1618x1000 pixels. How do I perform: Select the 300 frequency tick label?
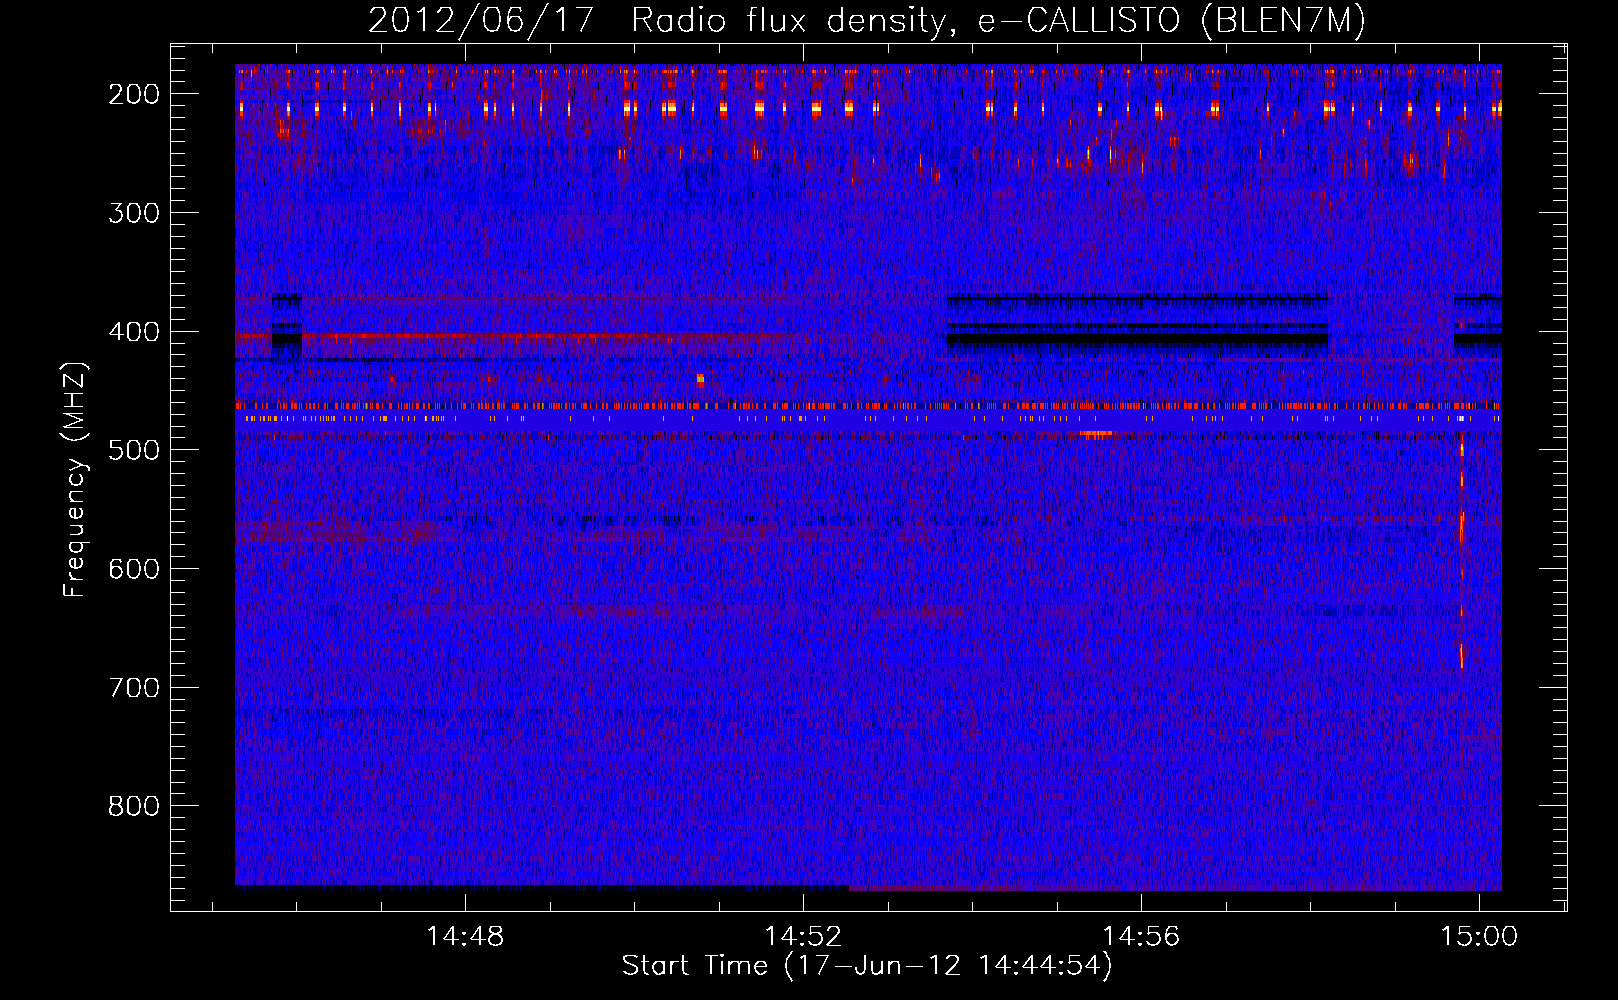tap(134, 213)
